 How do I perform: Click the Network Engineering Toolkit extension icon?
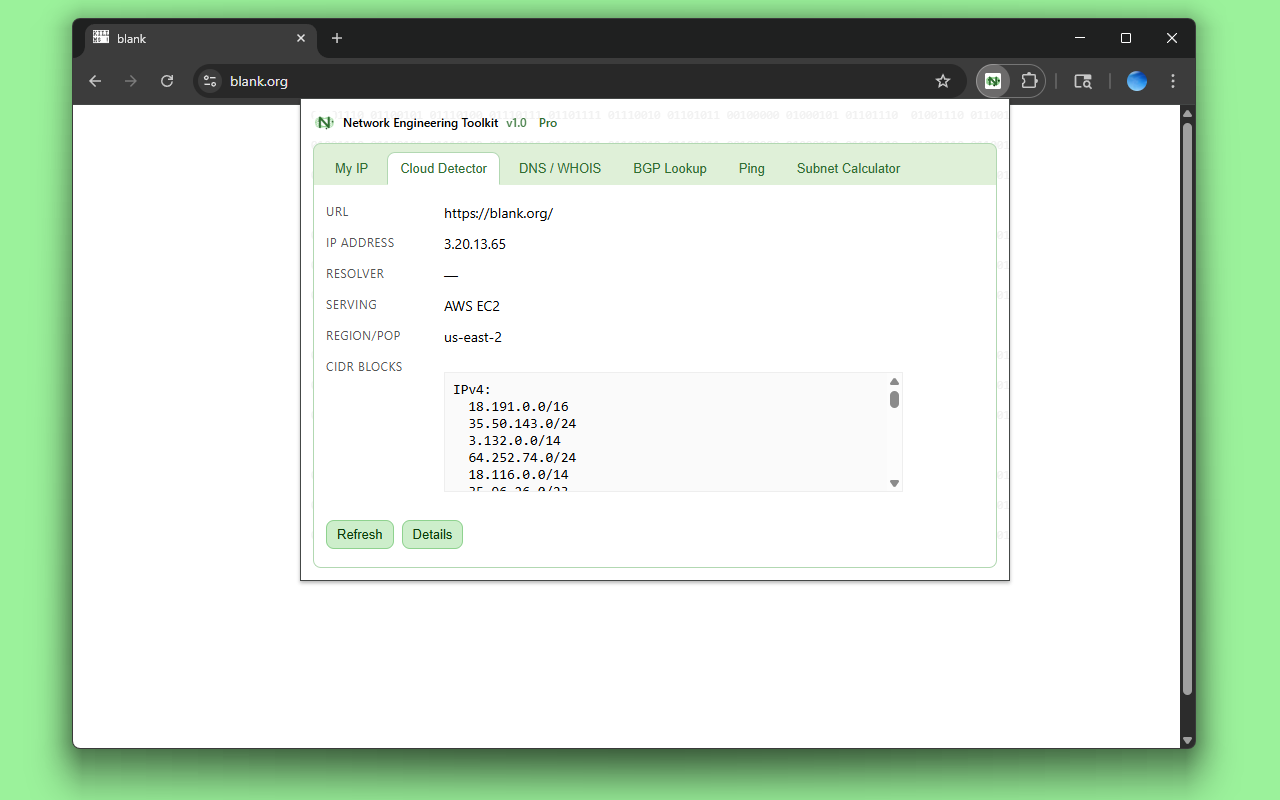(x=992, y=81)
